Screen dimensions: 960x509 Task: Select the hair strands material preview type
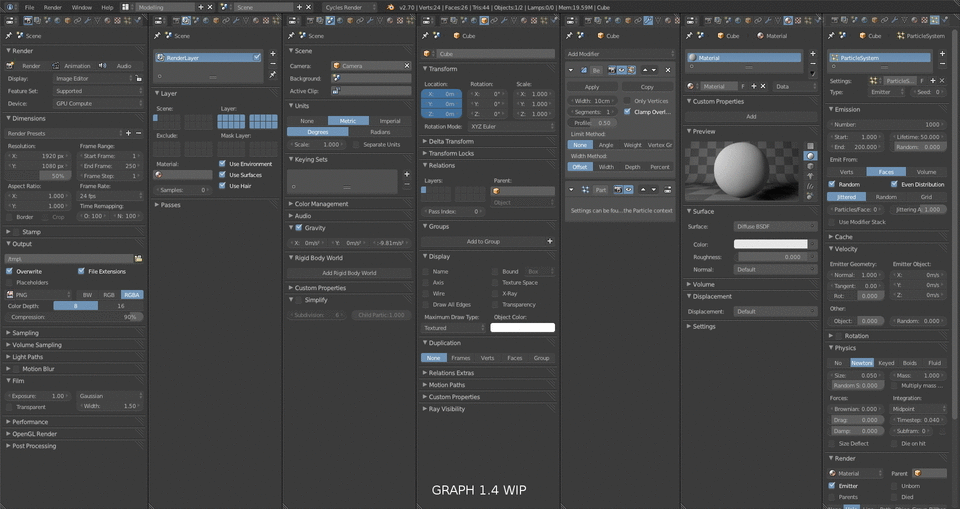(x=811, y=186)
